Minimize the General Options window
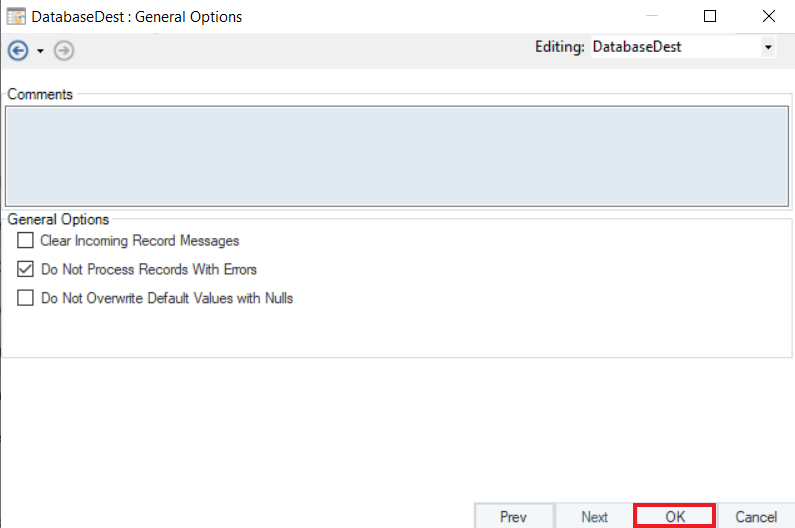This screenshot has width=795, height=528. pos(652,16)
